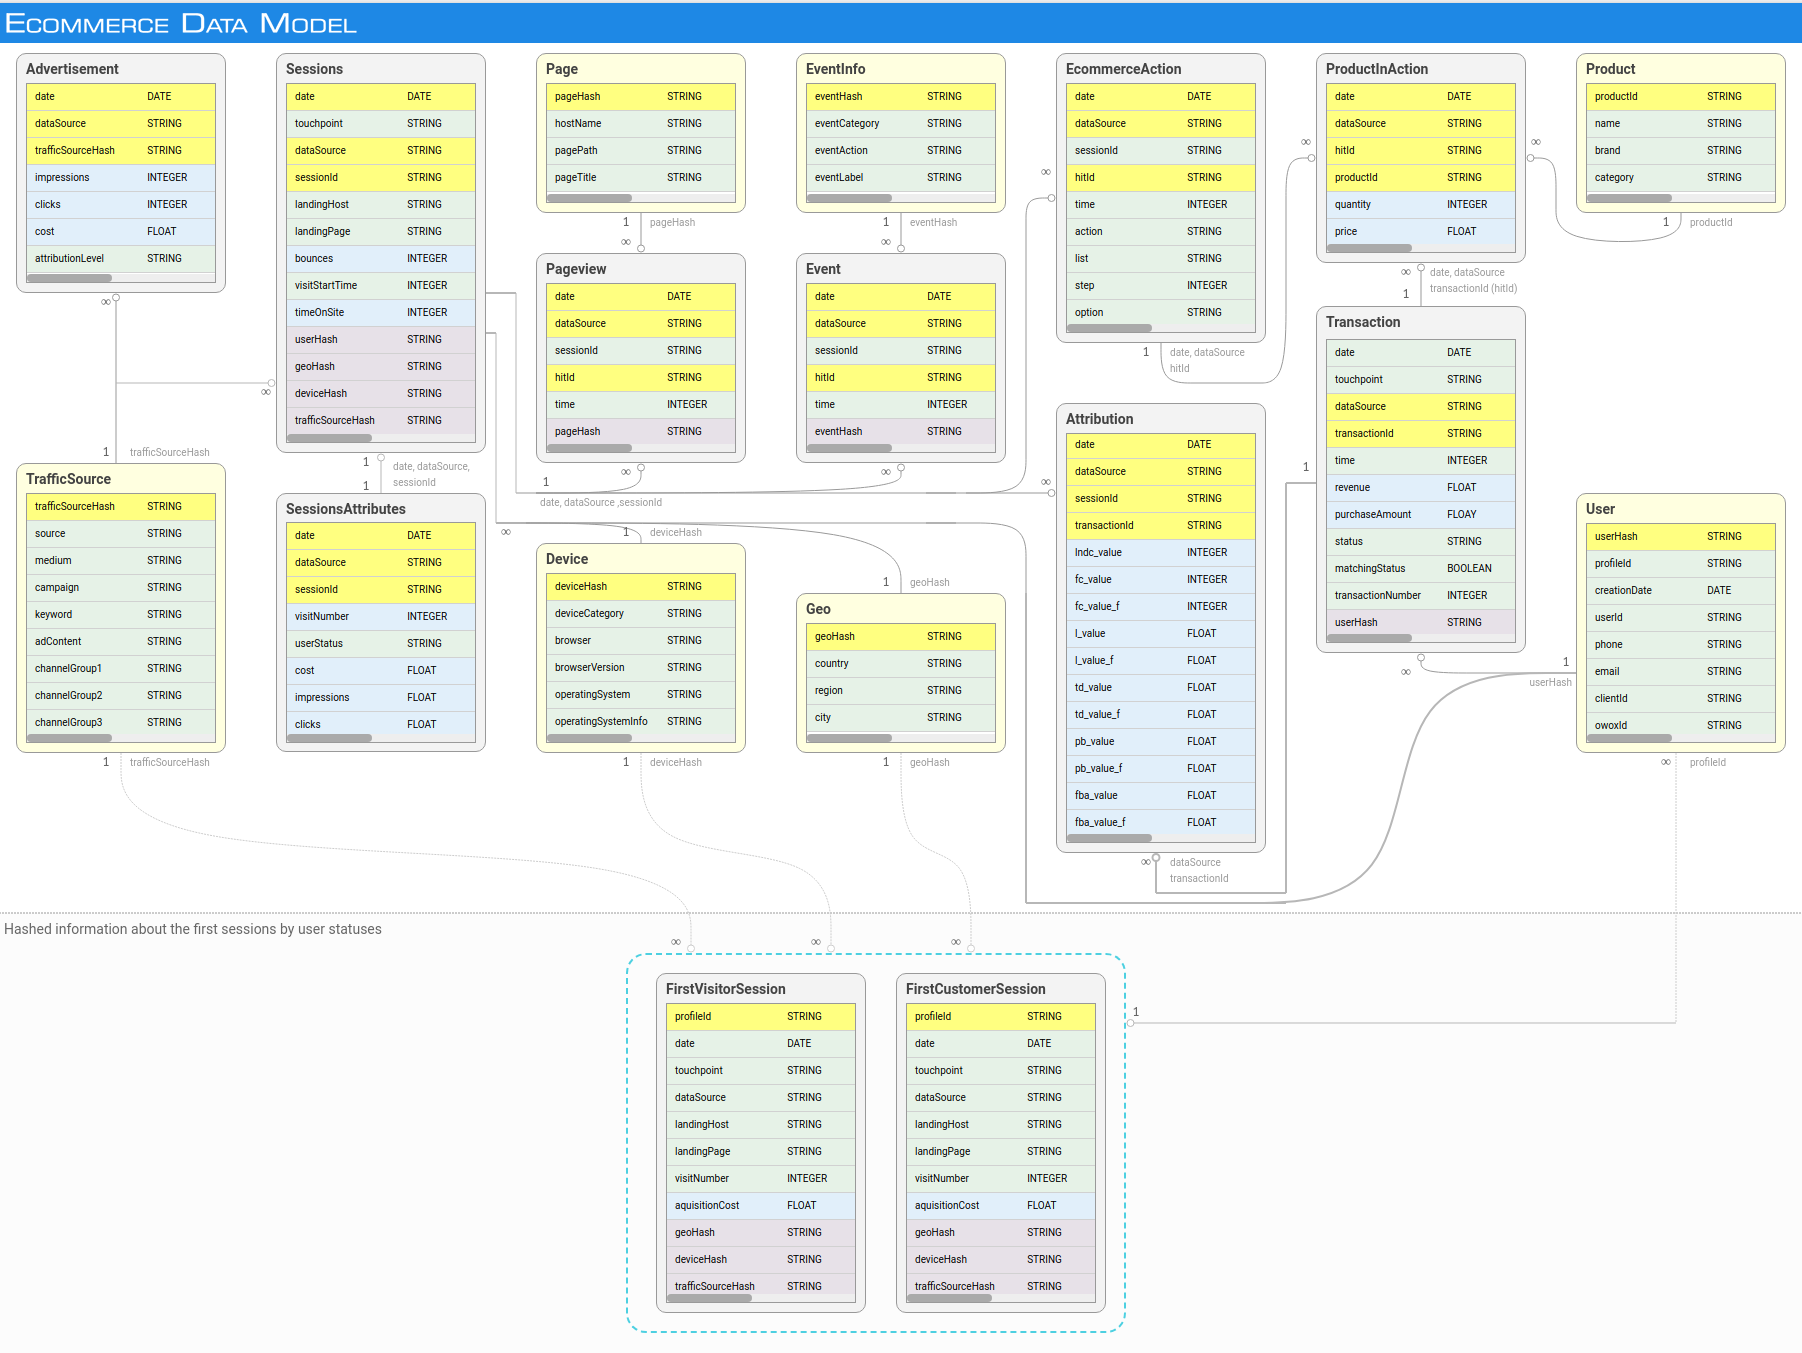The width and height of the screenshot is (1802, 1353).
Task: Click the Ecommerce Data Model page title
Action: (x=181, y=23)
